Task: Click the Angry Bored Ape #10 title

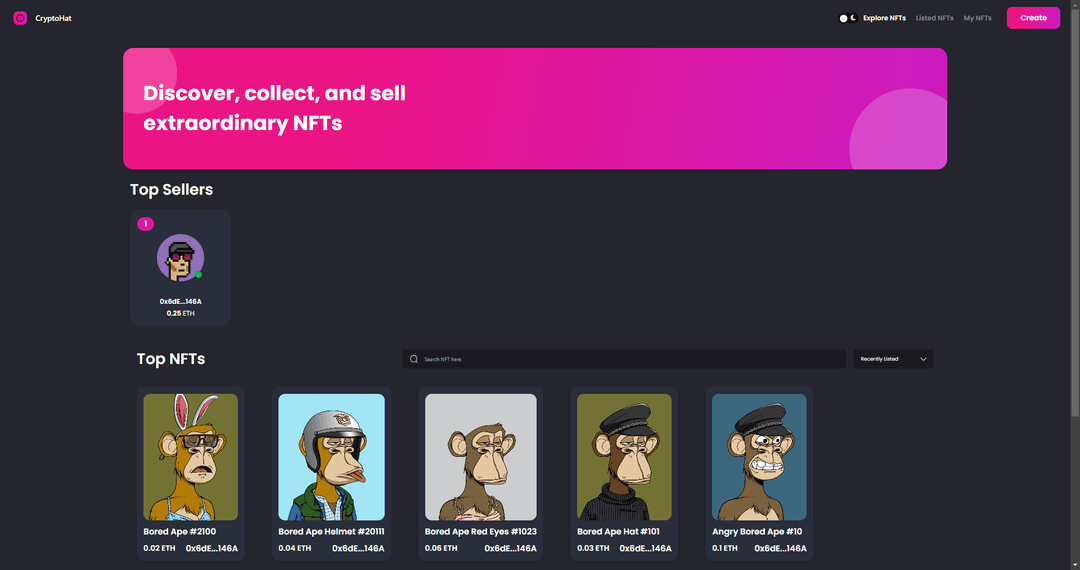Action: coord(757,531)
